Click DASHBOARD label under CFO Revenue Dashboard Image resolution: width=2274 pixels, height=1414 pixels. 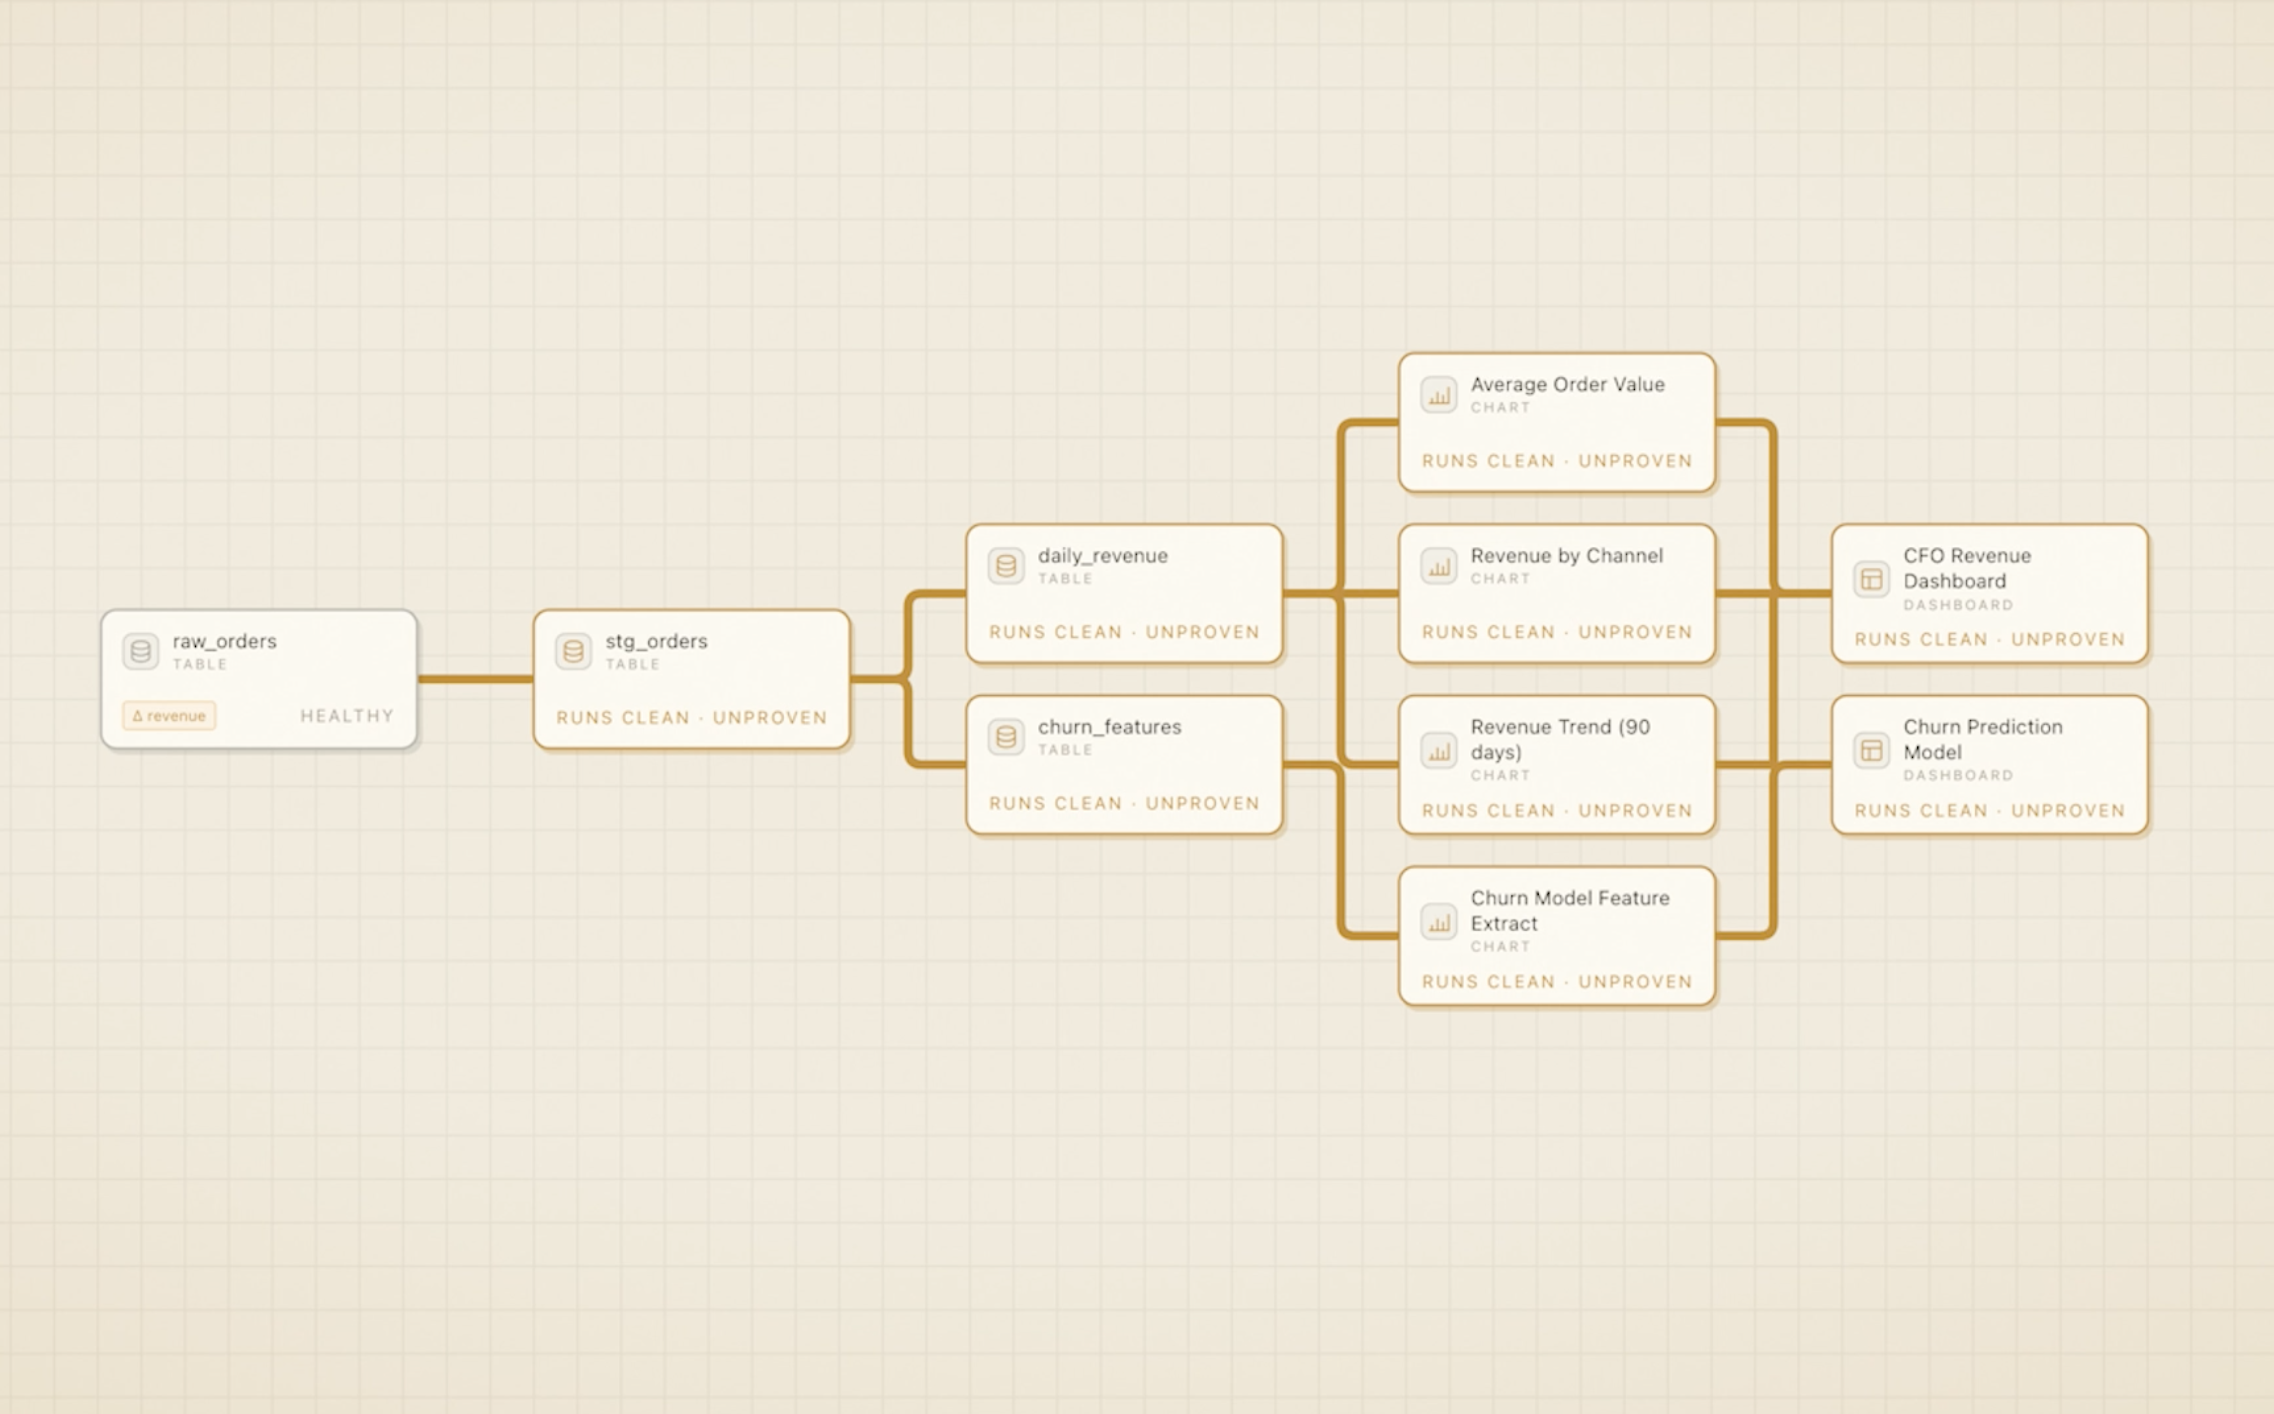[x=1958, y=605]
